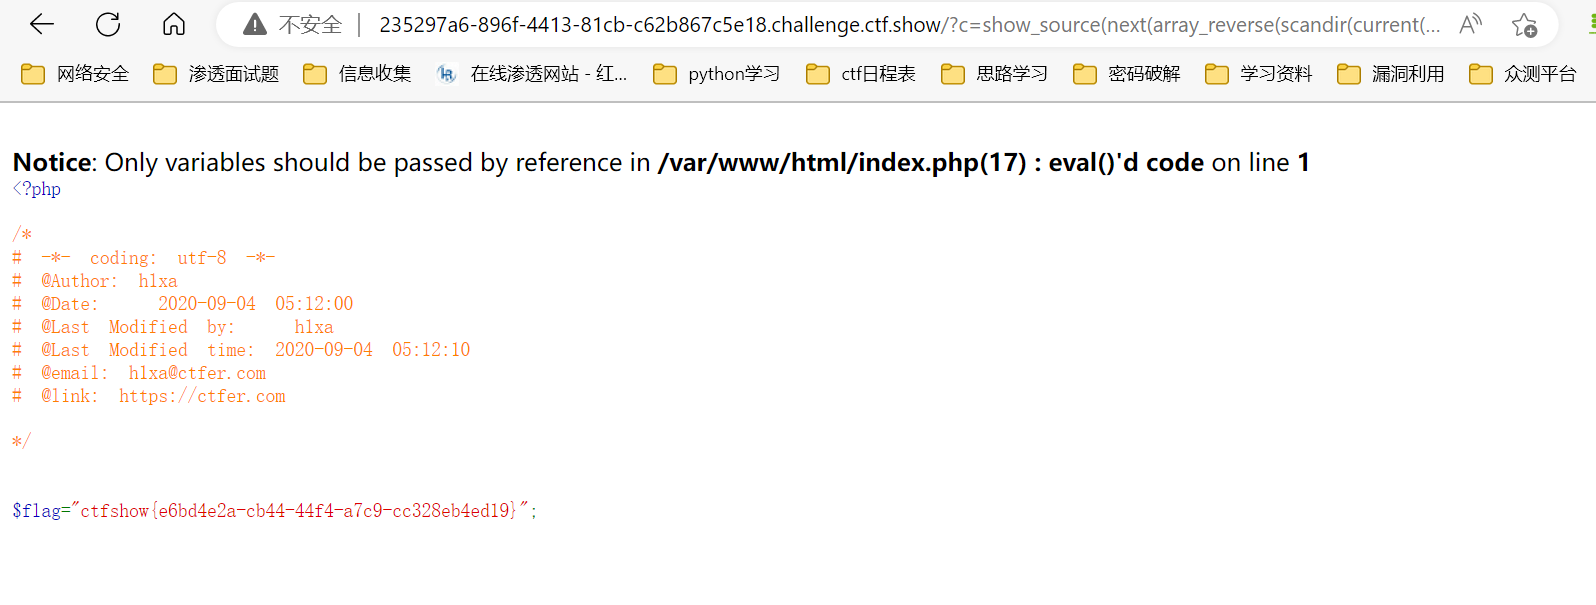
Task: Click the browser back arrow
Action: 42,24
